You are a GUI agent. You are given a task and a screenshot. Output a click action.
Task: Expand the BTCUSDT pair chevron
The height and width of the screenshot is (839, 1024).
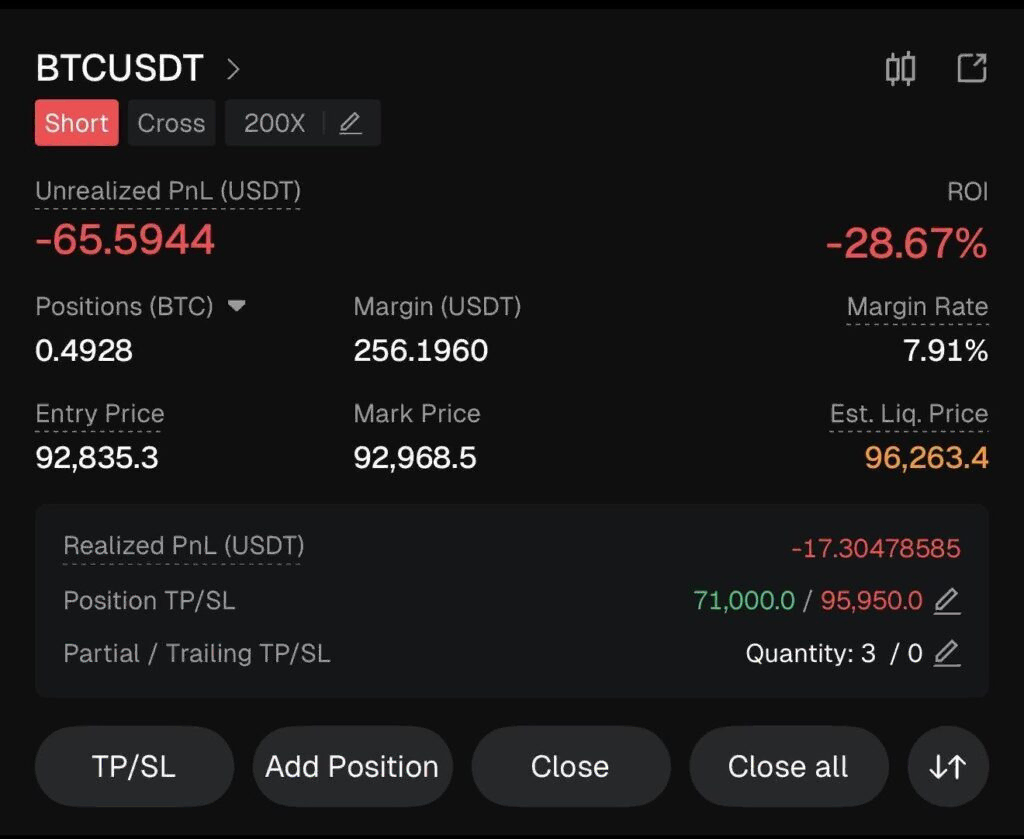click(x=233, y=69)
